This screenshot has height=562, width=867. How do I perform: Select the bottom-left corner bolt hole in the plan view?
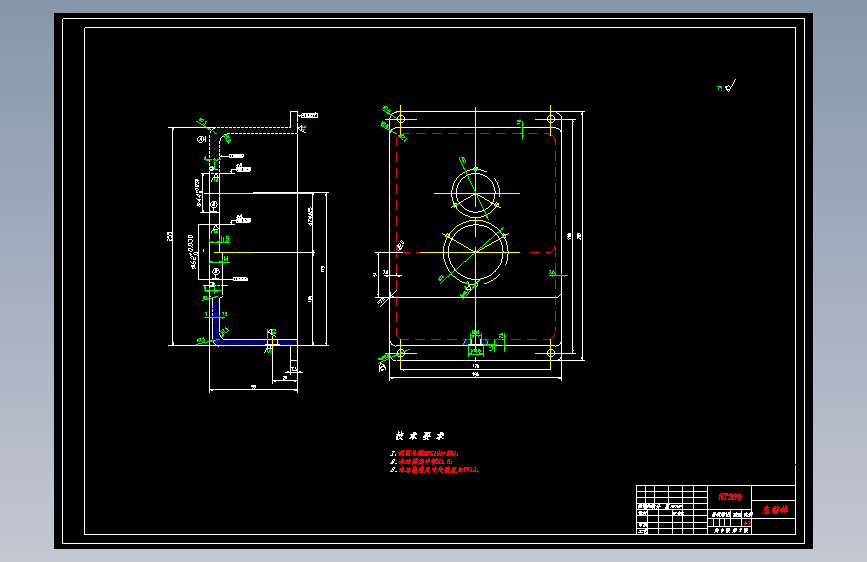401,353
